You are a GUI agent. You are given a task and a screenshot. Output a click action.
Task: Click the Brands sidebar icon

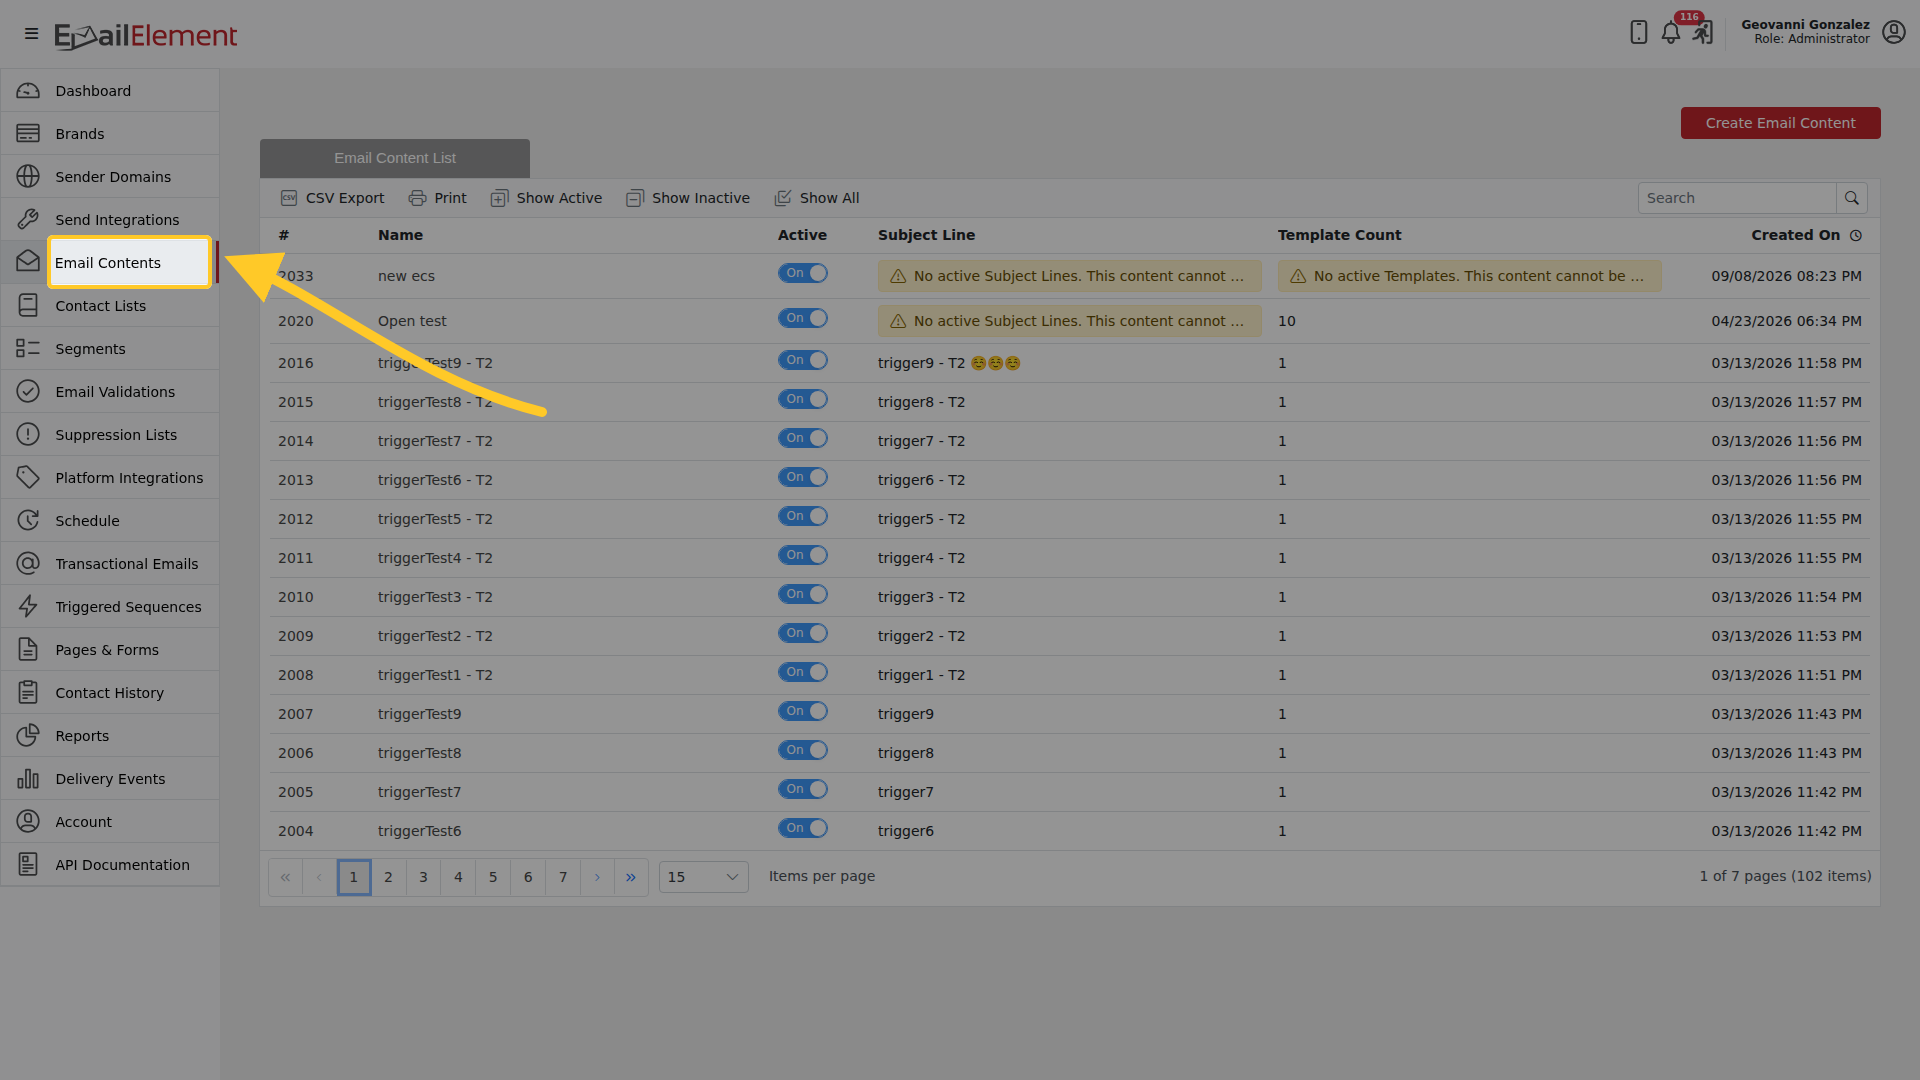28,134
